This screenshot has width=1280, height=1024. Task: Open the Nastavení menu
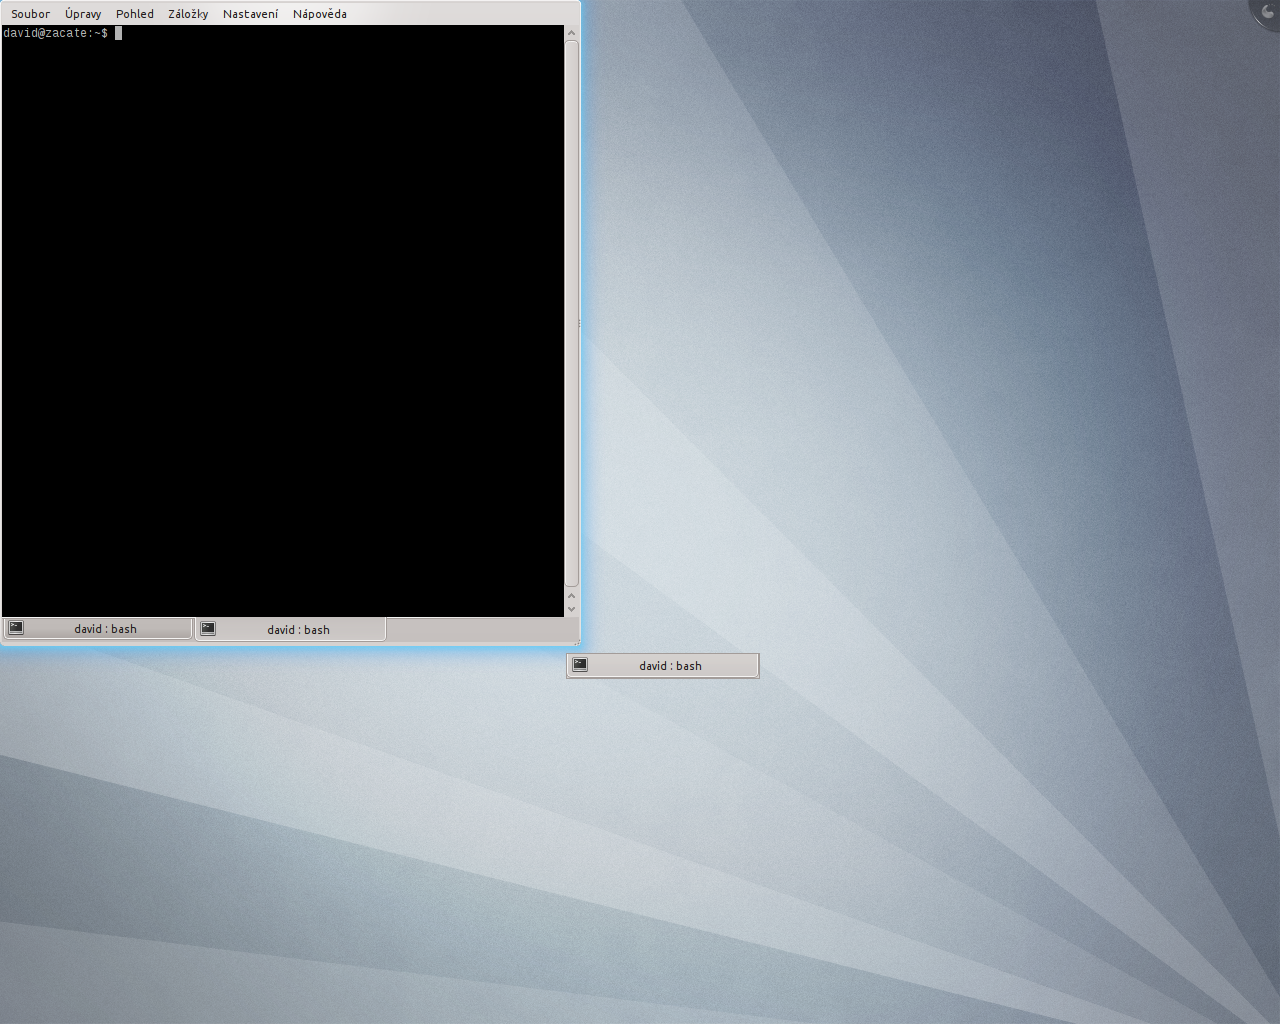(250, 14)
